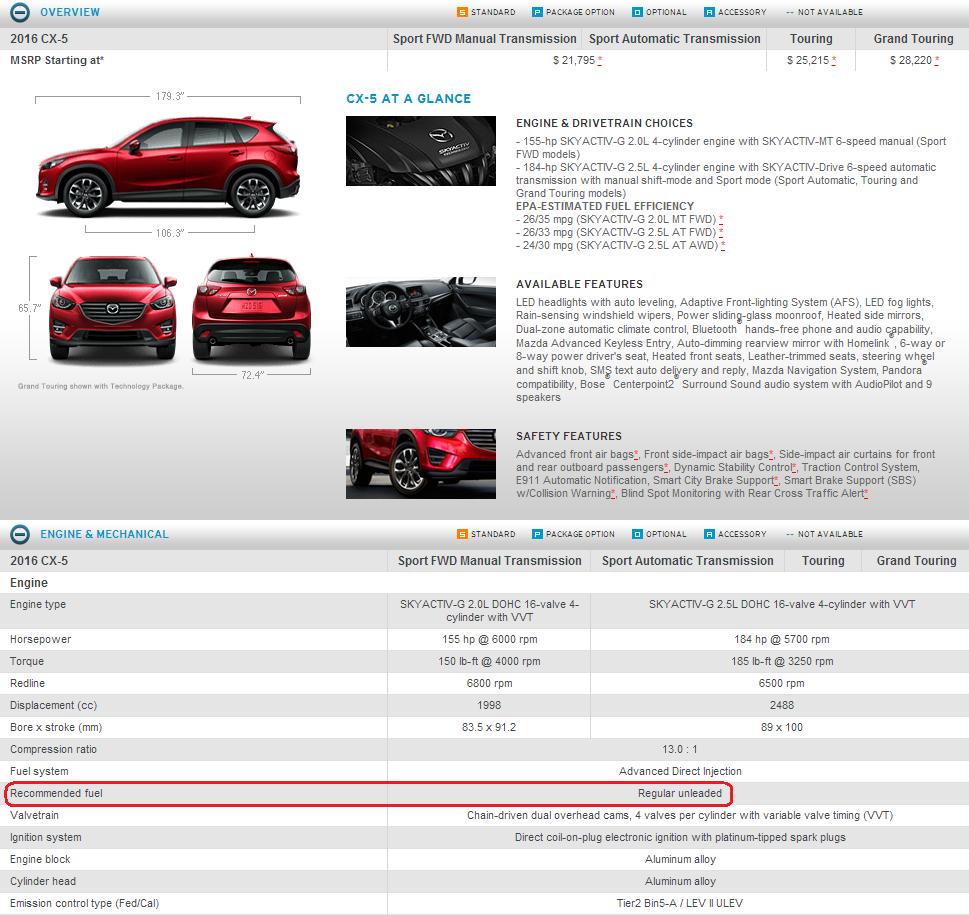Click the red CX-5 front wheel thumbnail
This screenshot has height=915, width=969.
421,464
